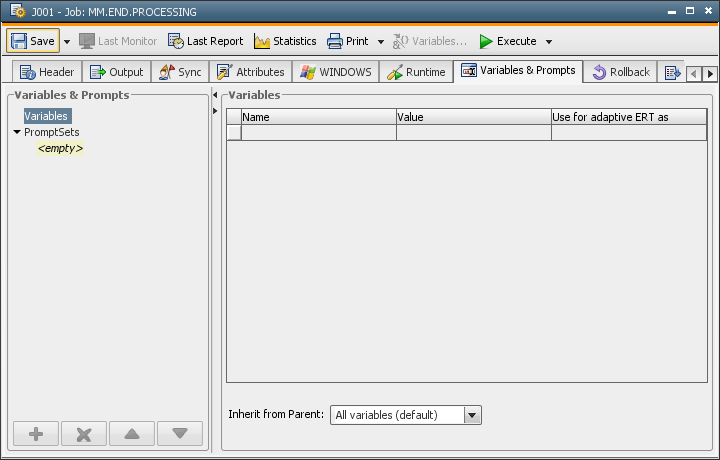Image resolution: width=720 pixels, height=460 pixels.
Task: Switch to the Output tab
Action: point(117,72)
